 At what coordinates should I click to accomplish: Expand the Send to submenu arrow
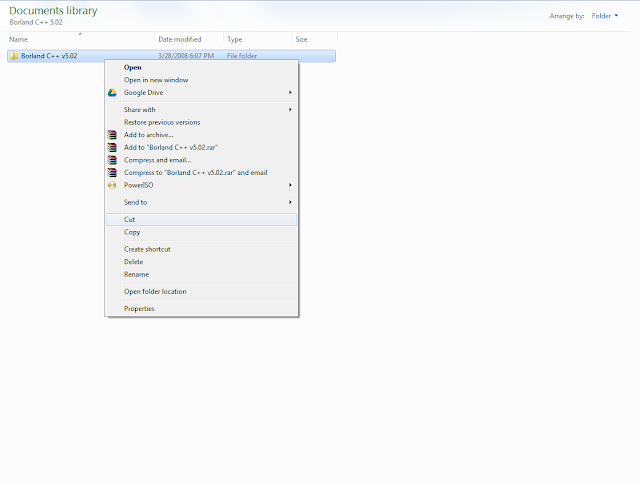290,202
